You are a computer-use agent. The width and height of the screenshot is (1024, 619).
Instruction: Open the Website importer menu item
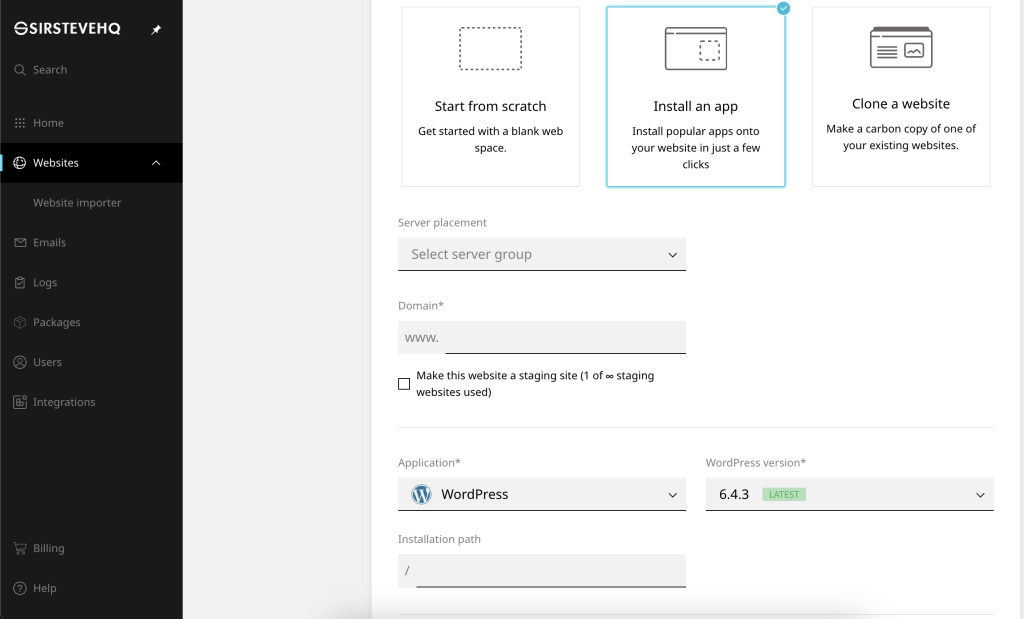[x=77, y=202]
